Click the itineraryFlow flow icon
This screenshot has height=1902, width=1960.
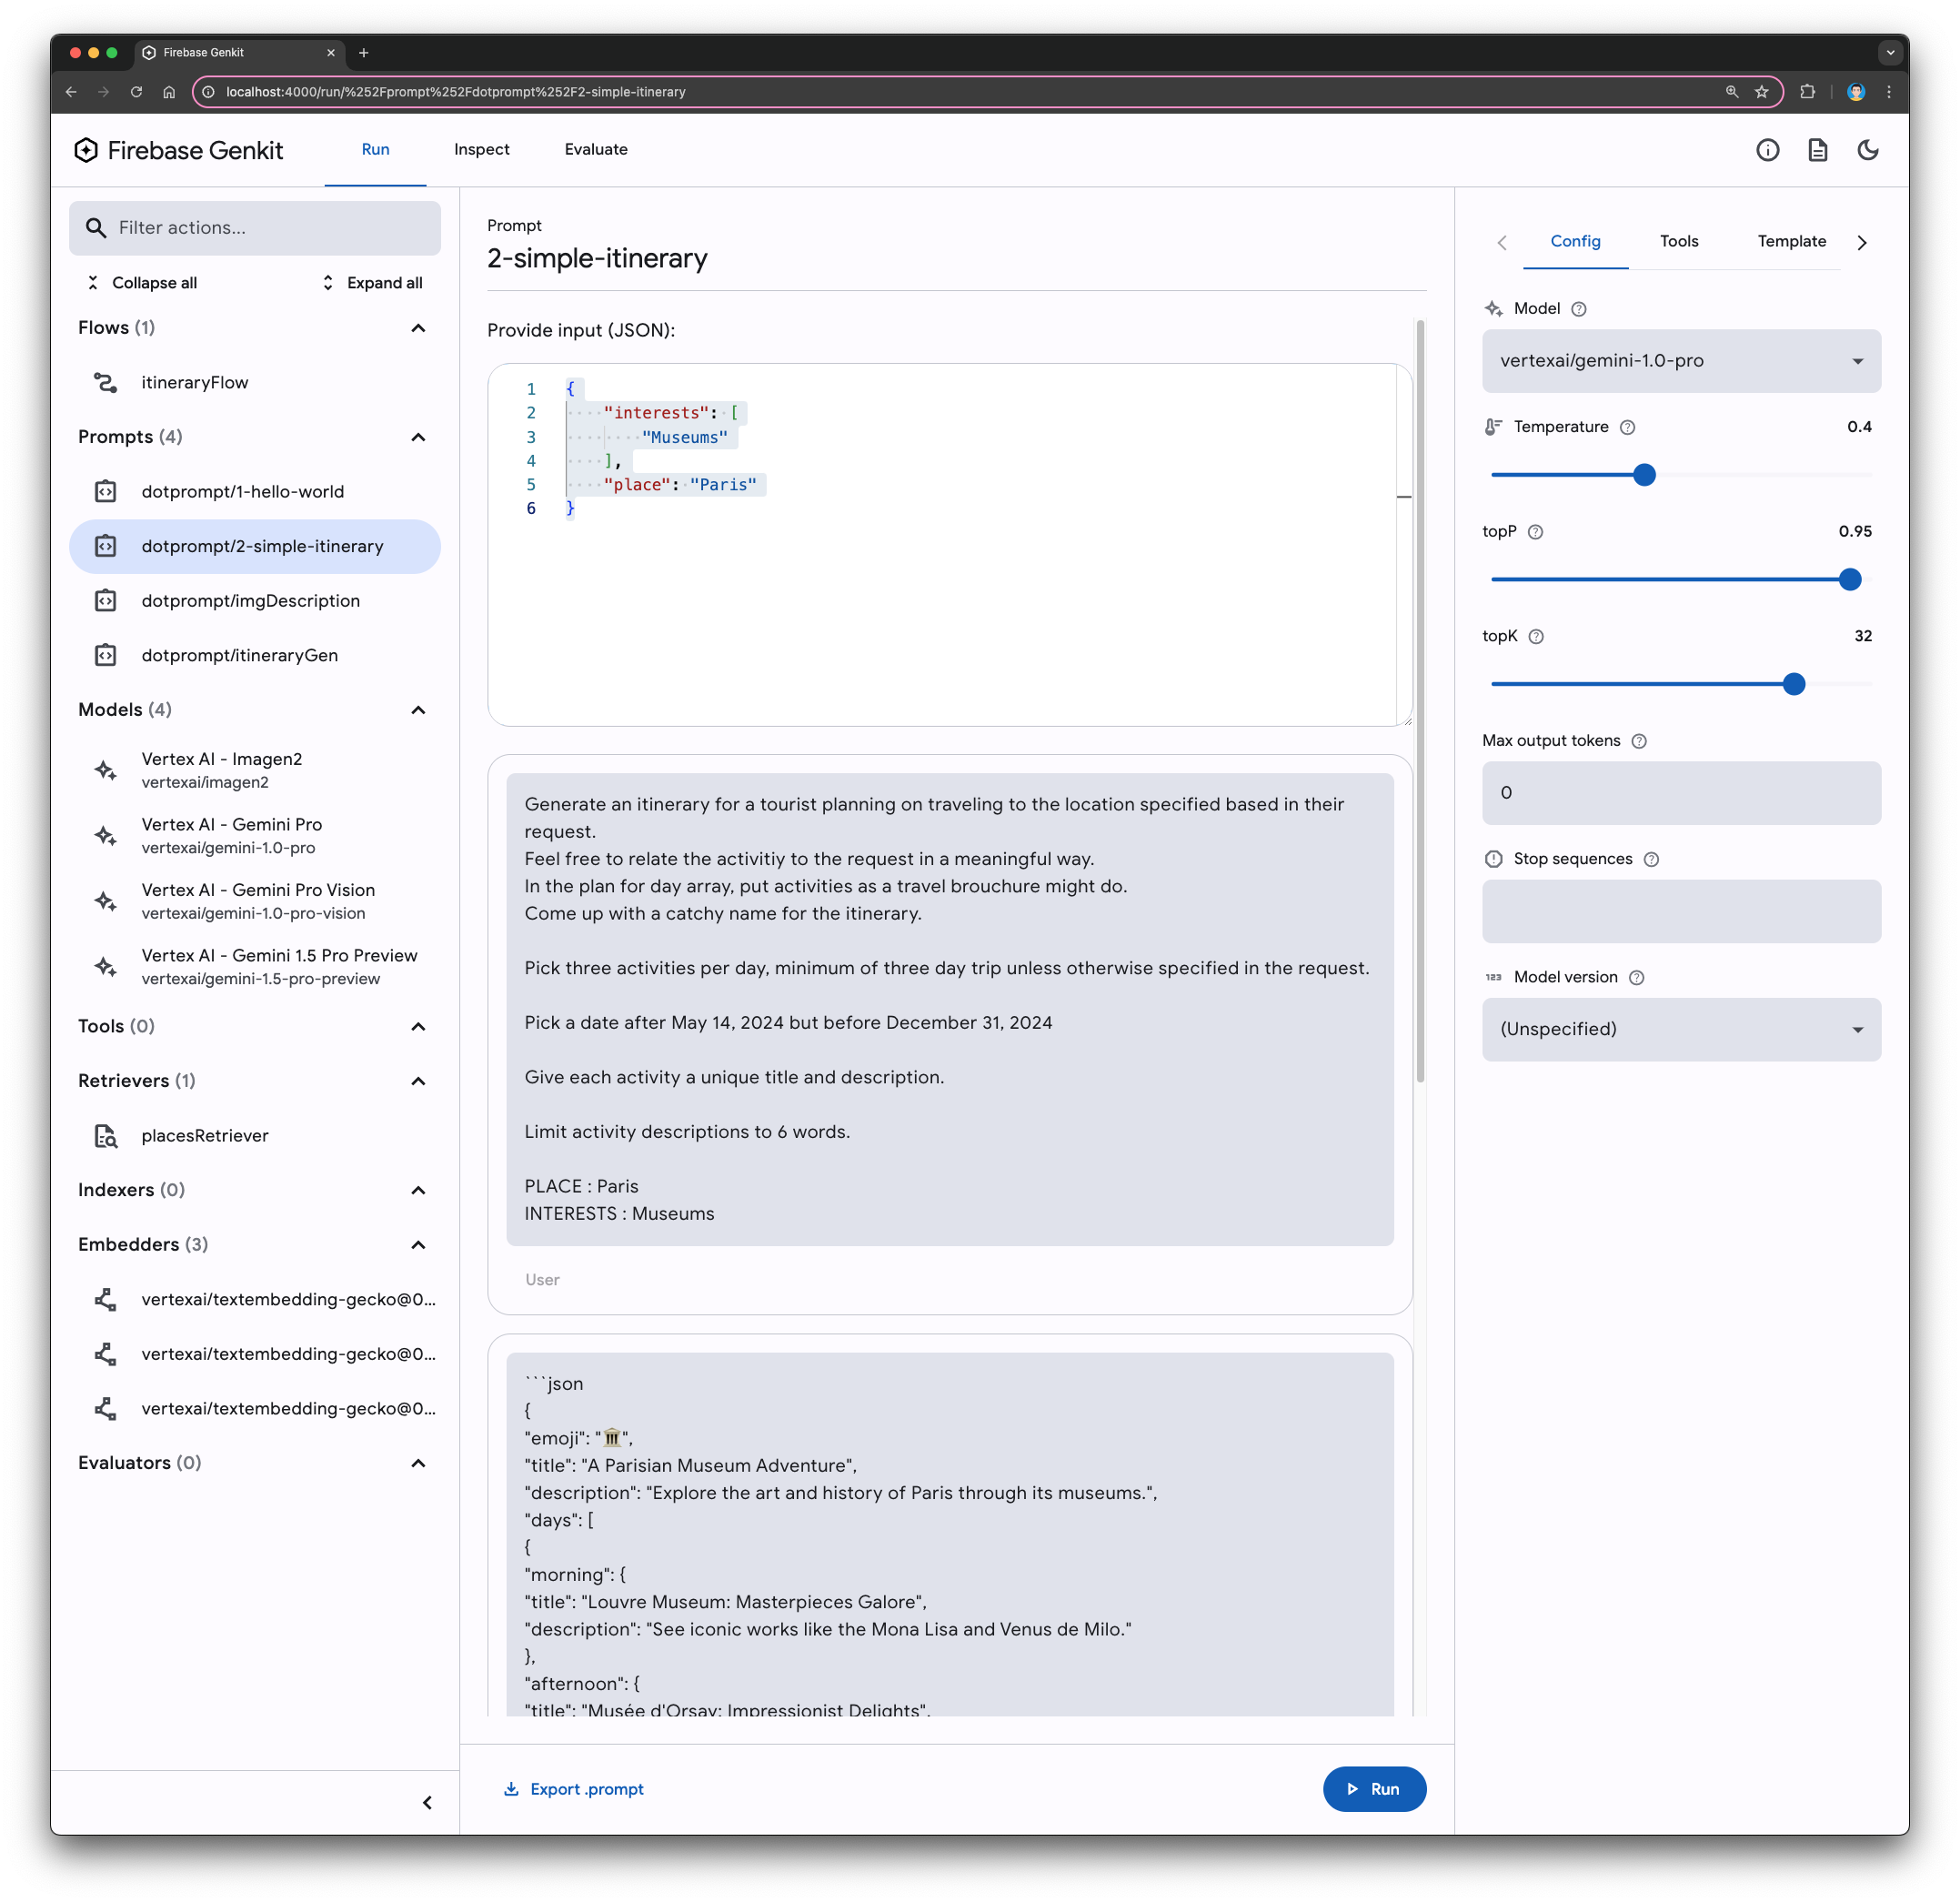(x=108, y=381)
